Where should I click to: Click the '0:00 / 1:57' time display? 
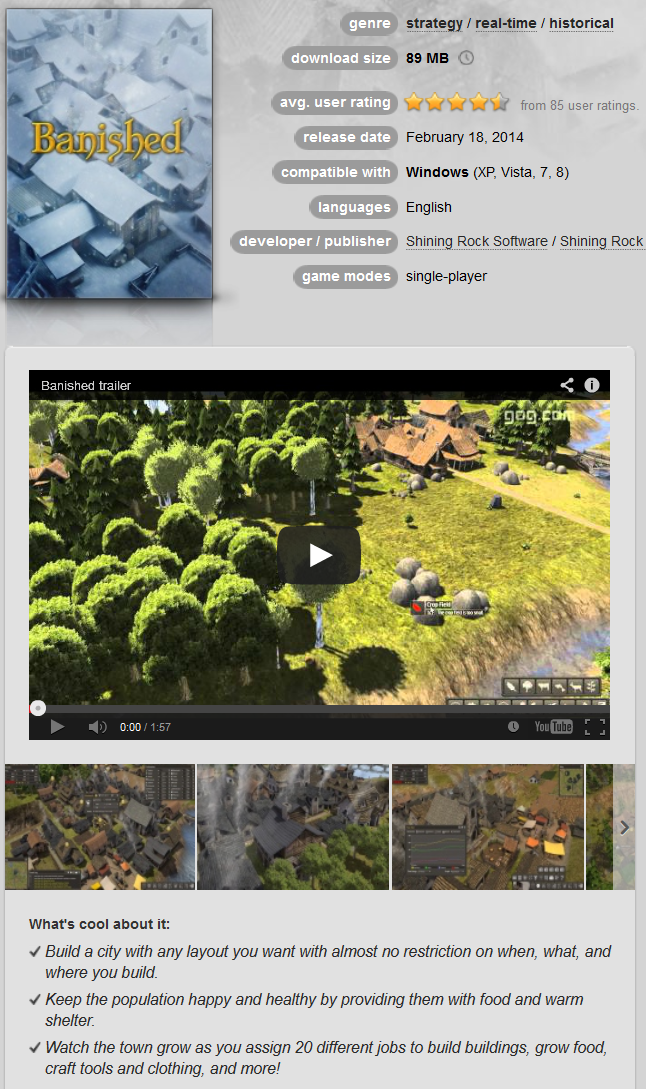[x=145, y=727]
